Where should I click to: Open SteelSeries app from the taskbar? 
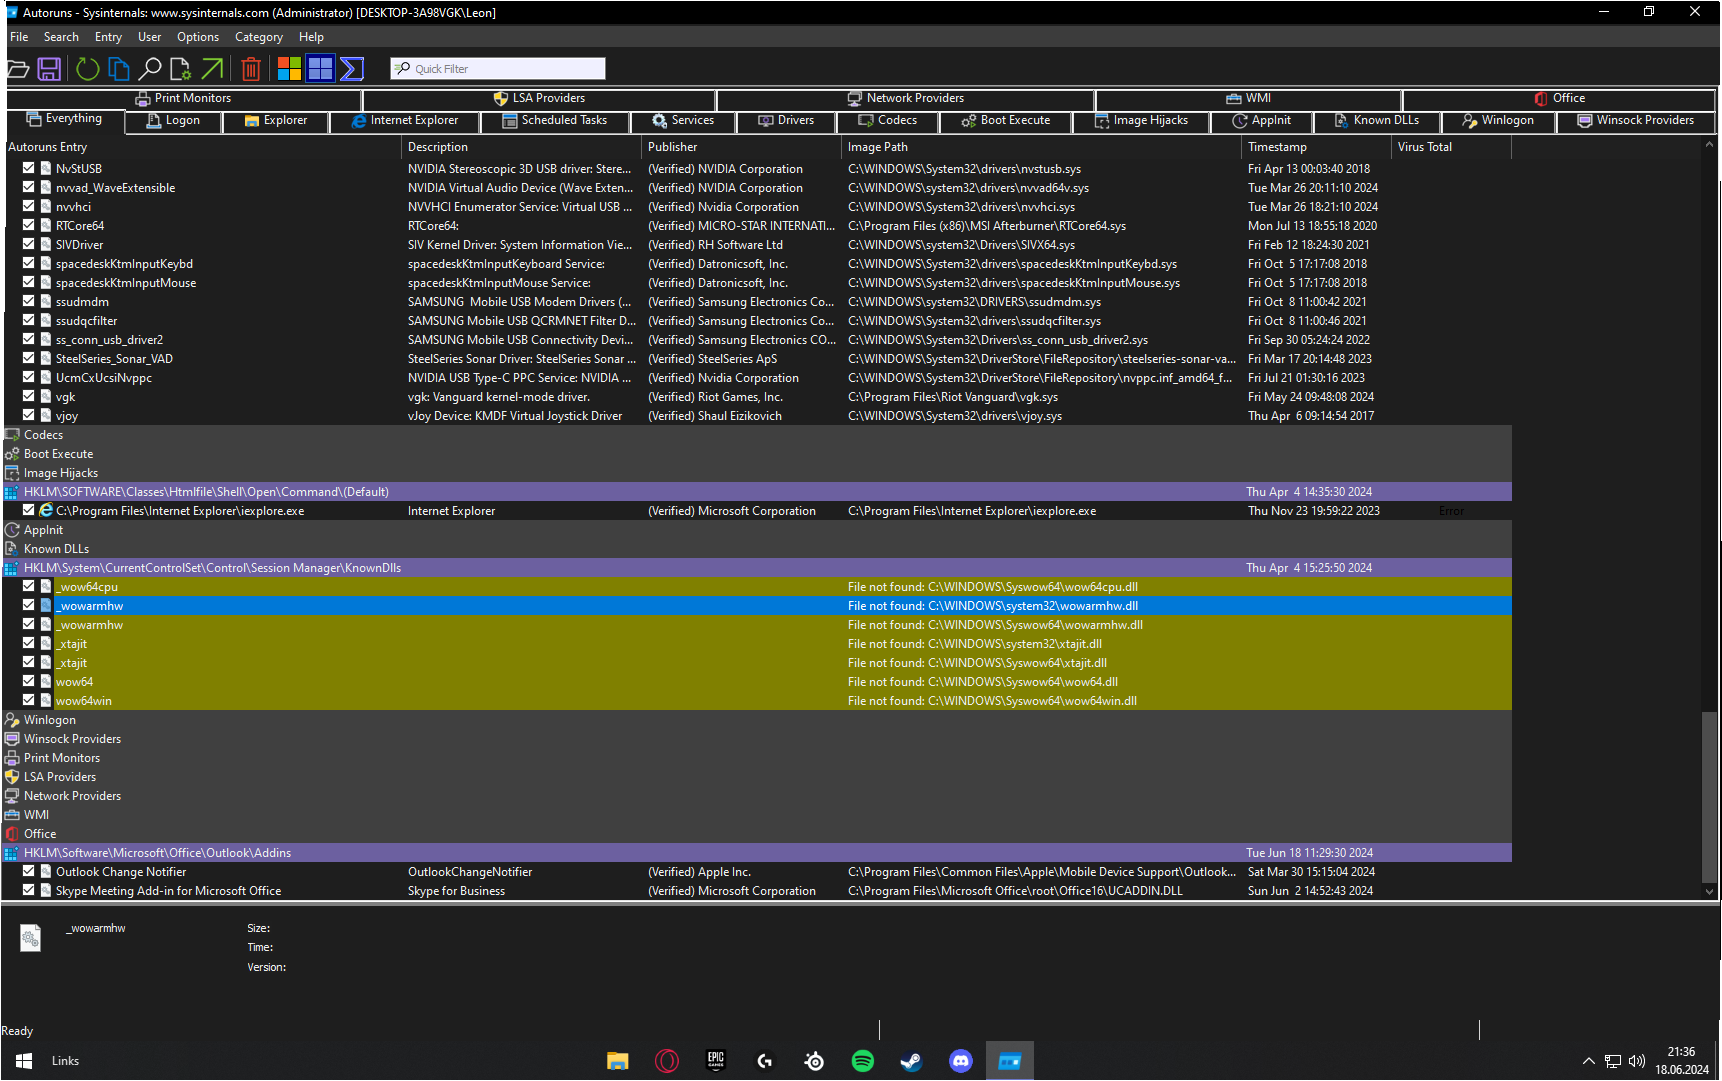[x=814, y=1061]
